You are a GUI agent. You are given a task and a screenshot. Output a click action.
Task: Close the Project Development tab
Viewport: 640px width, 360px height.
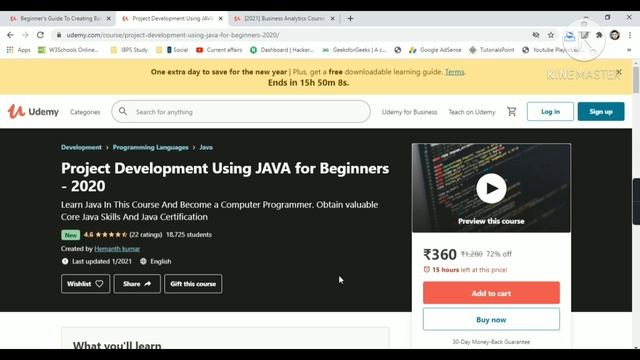click(x=220, y=18)
